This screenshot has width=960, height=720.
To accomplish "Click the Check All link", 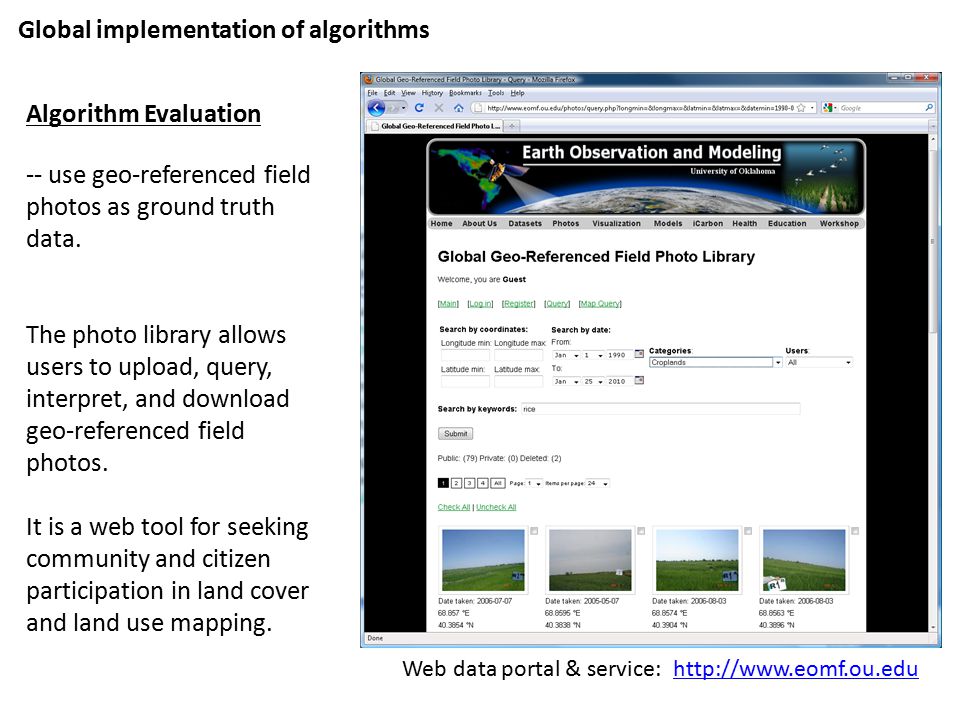I will tap(454, 507).
